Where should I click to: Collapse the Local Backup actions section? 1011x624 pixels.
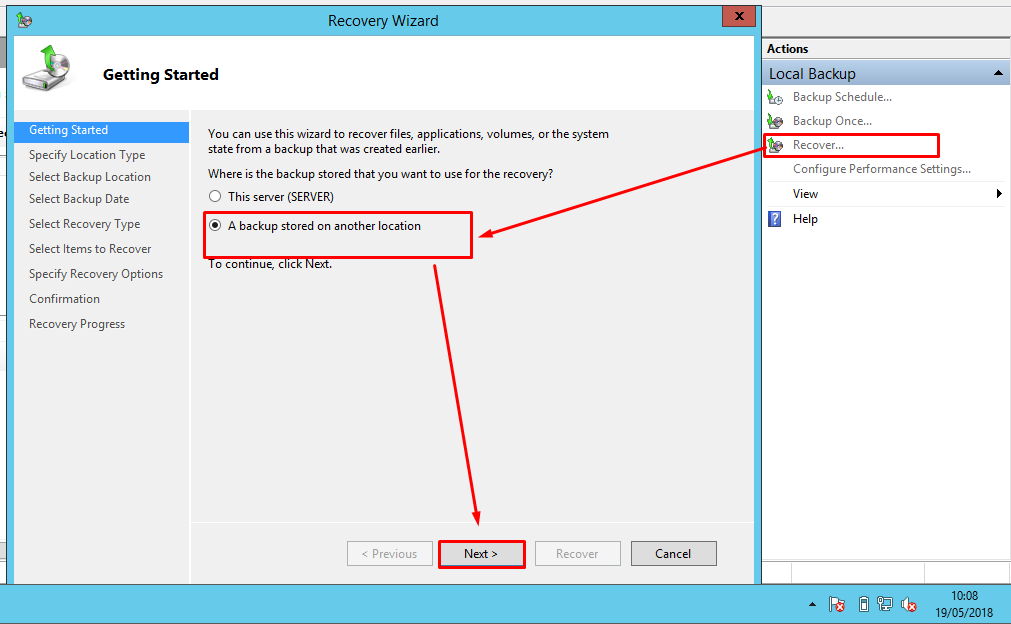998,73
